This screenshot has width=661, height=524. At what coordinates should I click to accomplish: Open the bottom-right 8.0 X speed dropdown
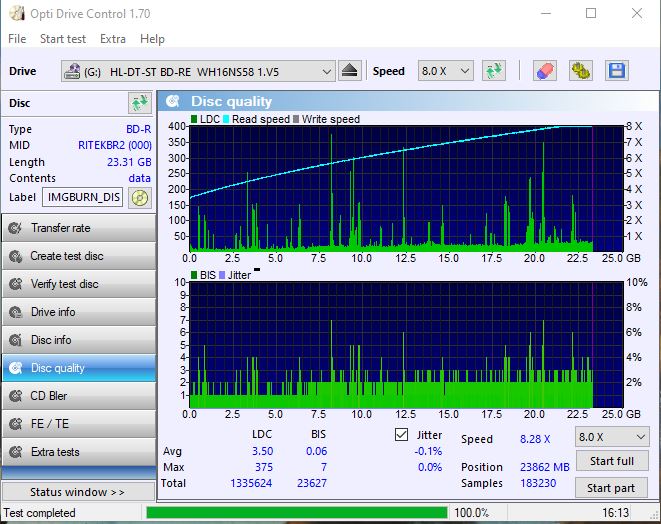(x=611, y=437)
